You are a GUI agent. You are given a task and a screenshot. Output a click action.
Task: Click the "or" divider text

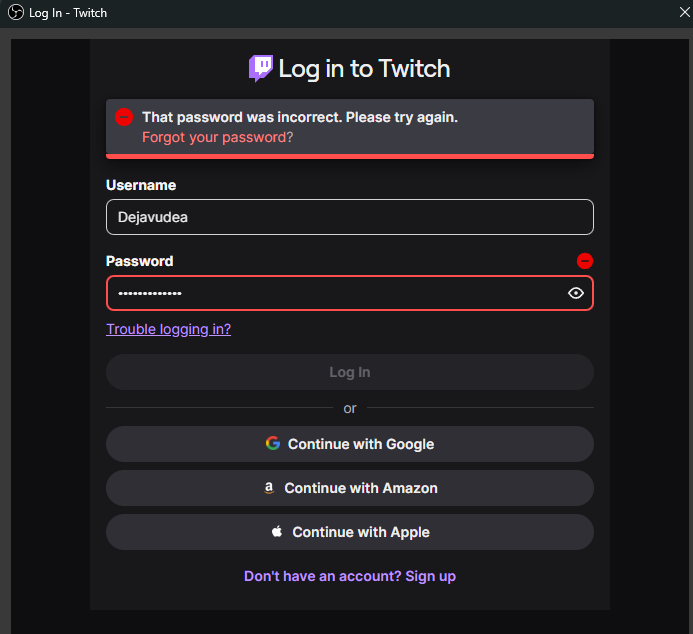350,408
